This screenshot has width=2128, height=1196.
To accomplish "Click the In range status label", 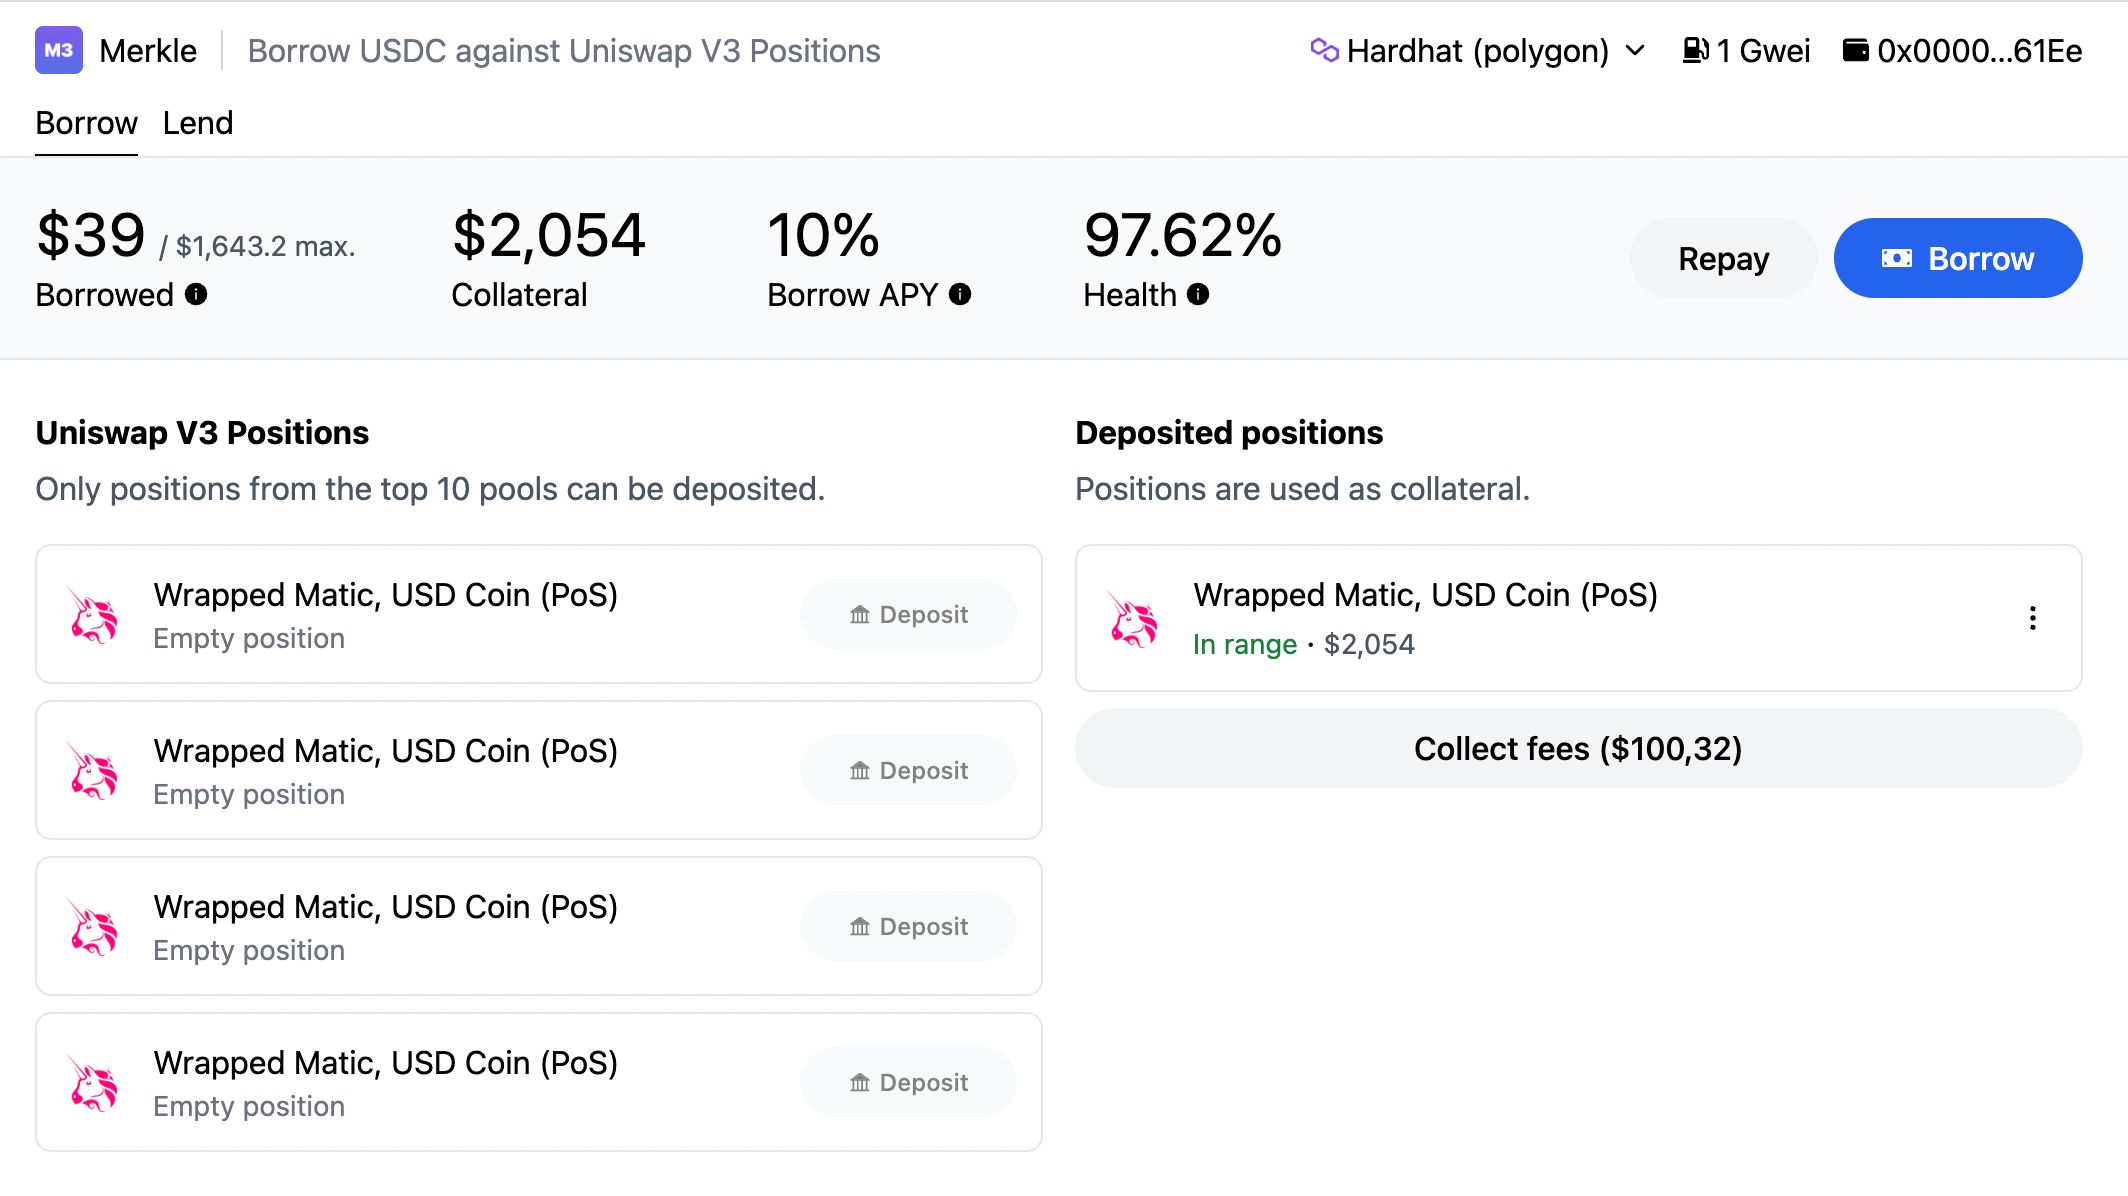I will coord(1244,644).
